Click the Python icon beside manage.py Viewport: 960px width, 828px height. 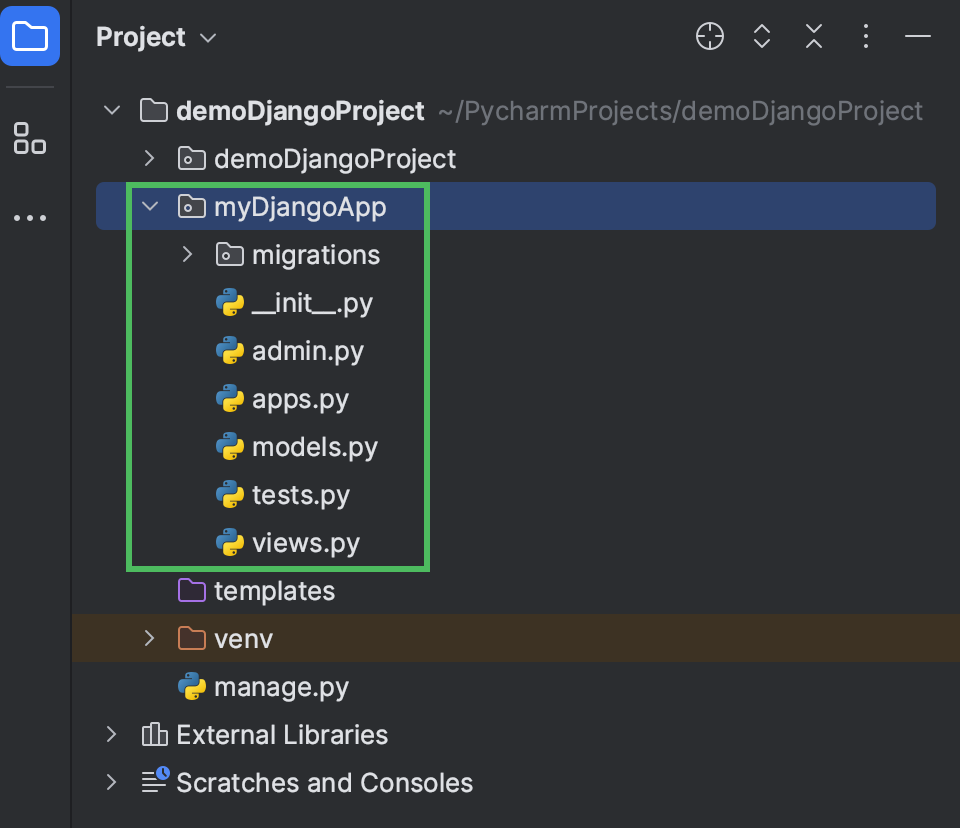(x=192, y=687)
